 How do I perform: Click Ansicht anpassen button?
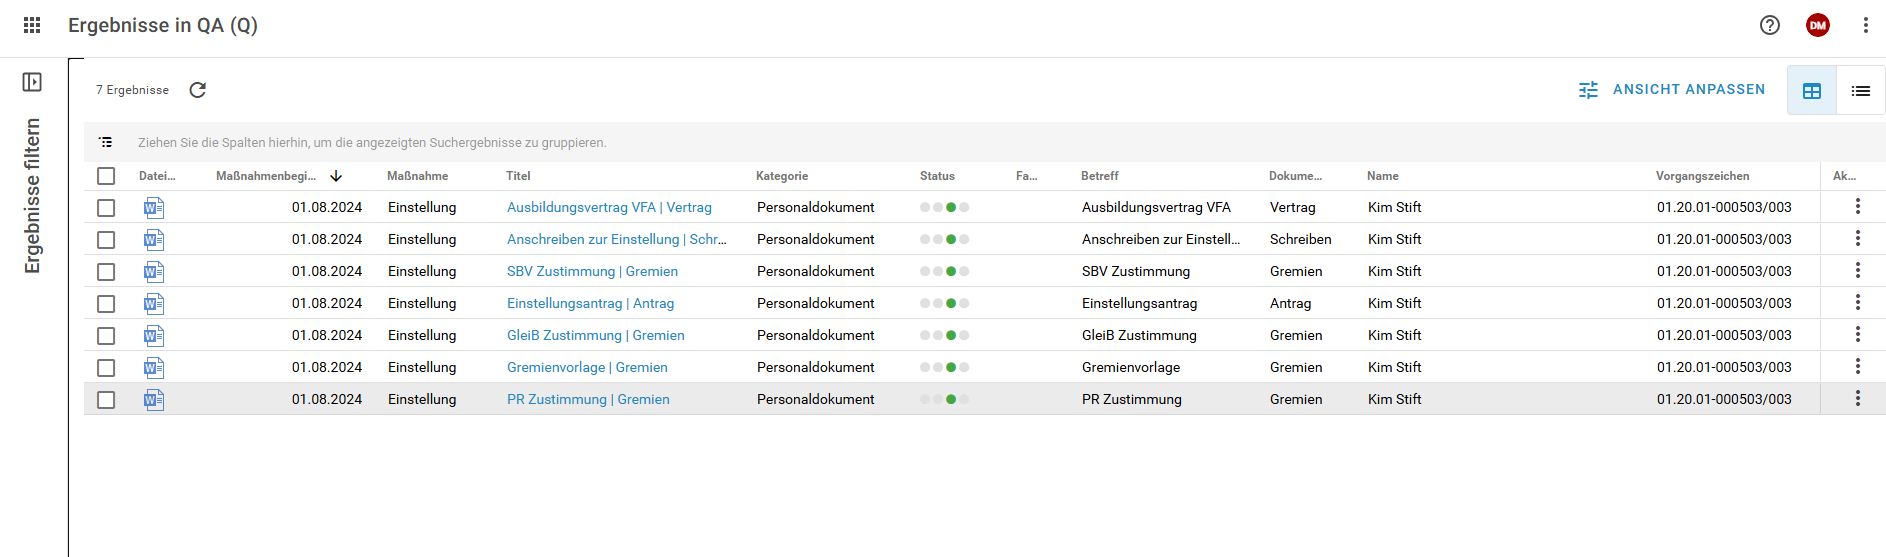(1672, 90)
